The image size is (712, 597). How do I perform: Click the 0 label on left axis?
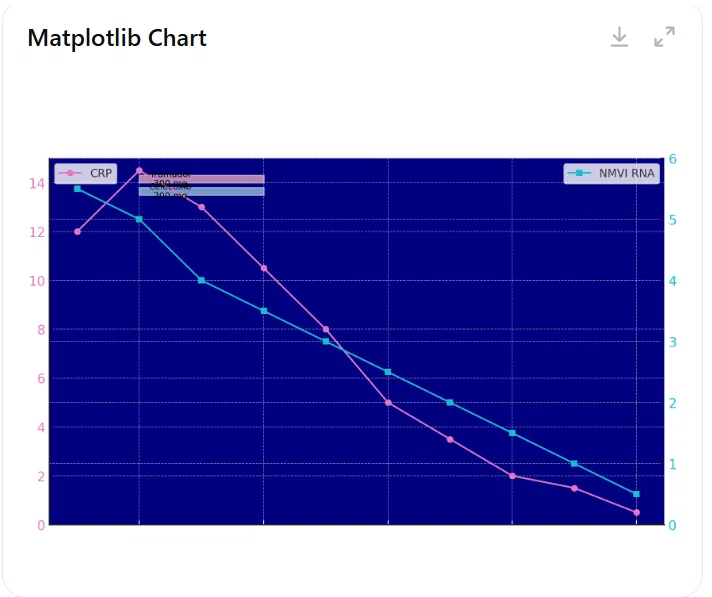[x=41, y=525]
